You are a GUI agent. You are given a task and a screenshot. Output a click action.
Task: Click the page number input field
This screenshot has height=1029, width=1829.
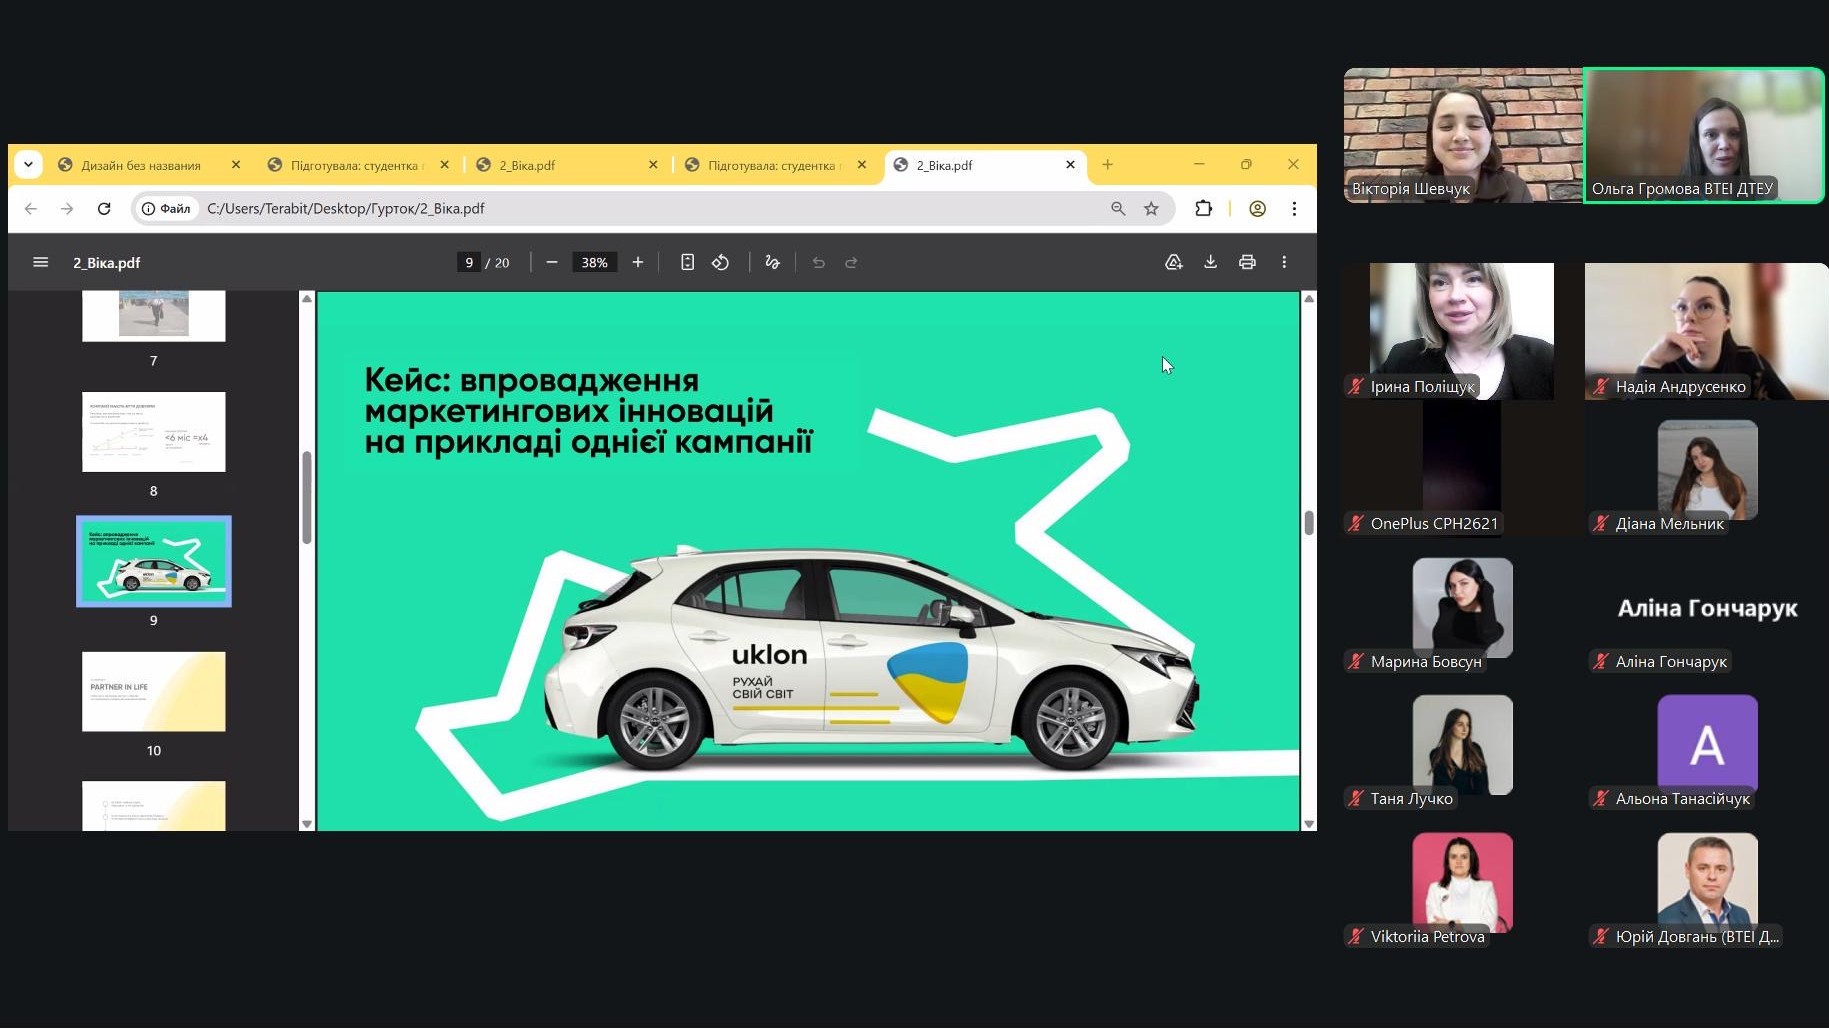(469, 263)
